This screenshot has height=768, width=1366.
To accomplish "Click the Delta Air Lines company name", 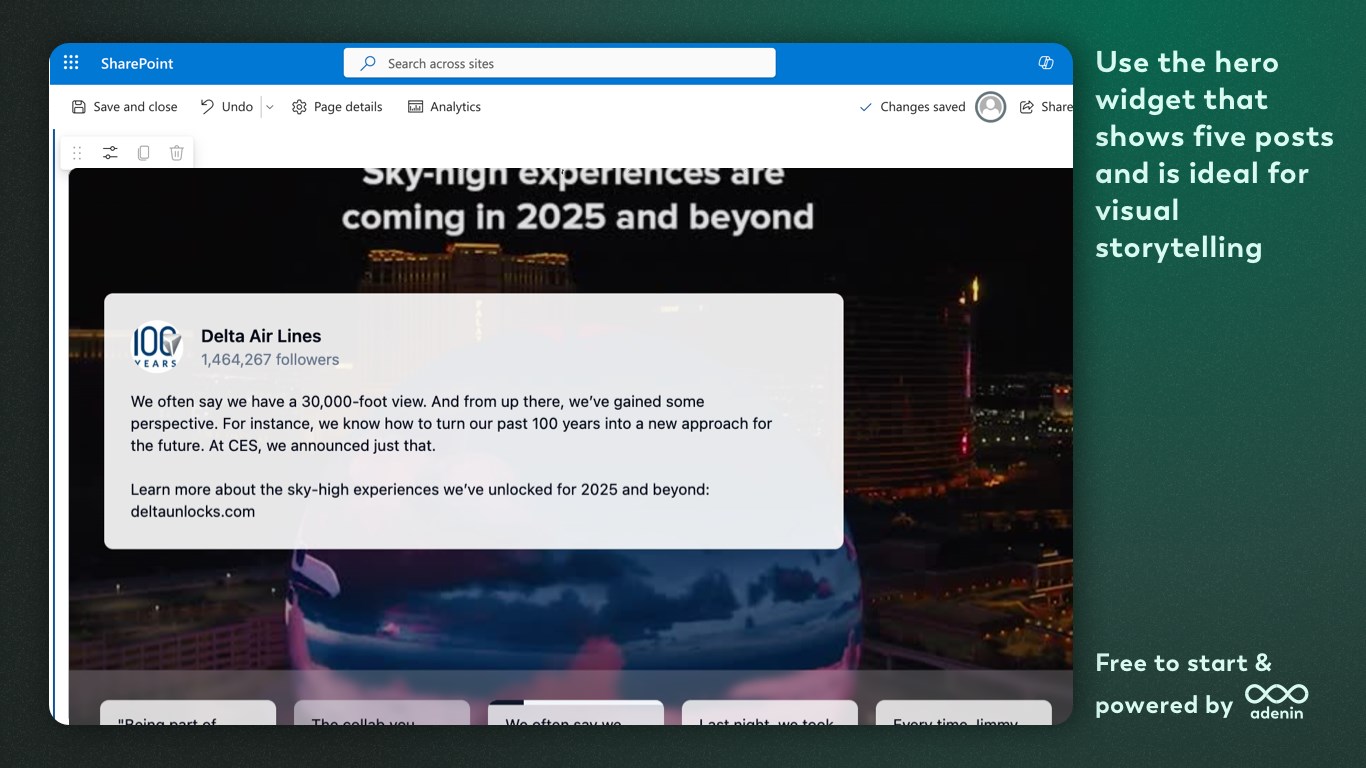I will (x=261, y=336).
